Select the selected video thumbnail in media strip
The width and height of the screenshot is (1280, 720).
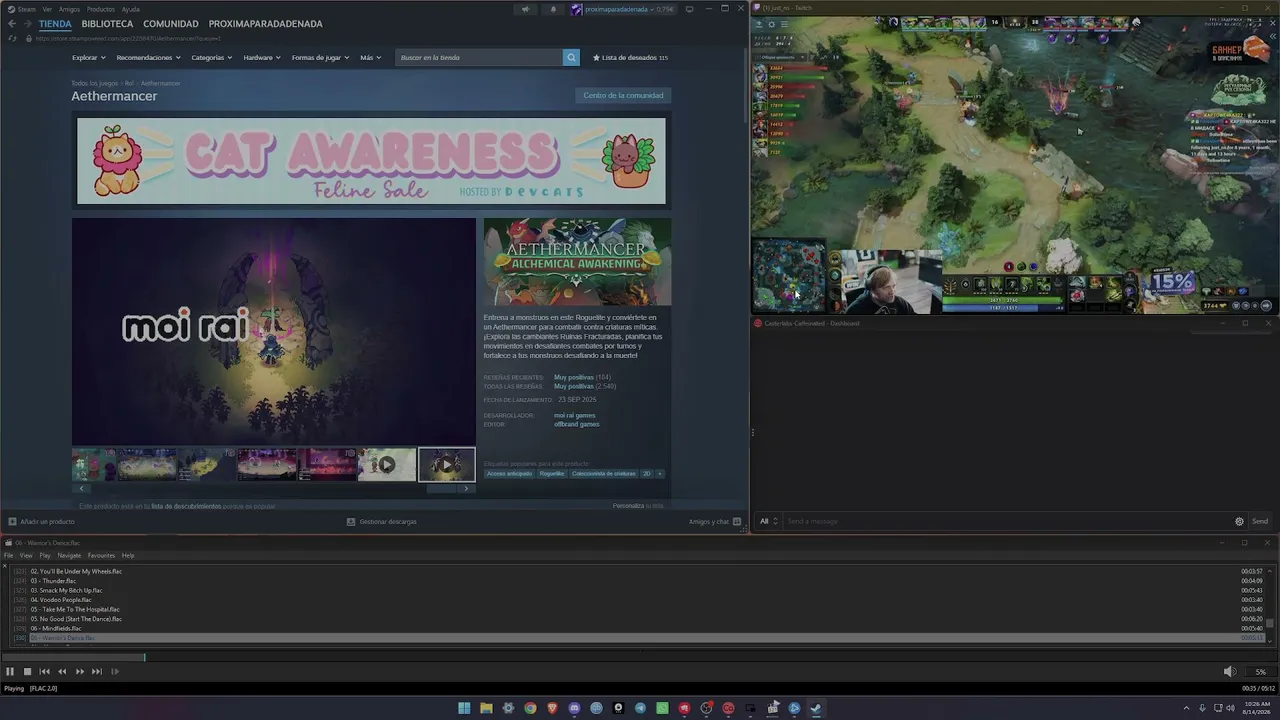pos(447,464)
